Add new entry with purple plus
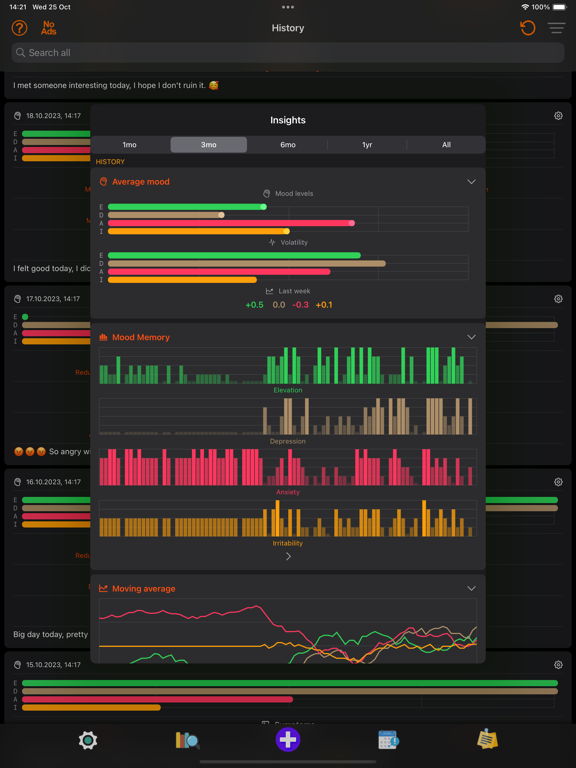 pos(288,740)
